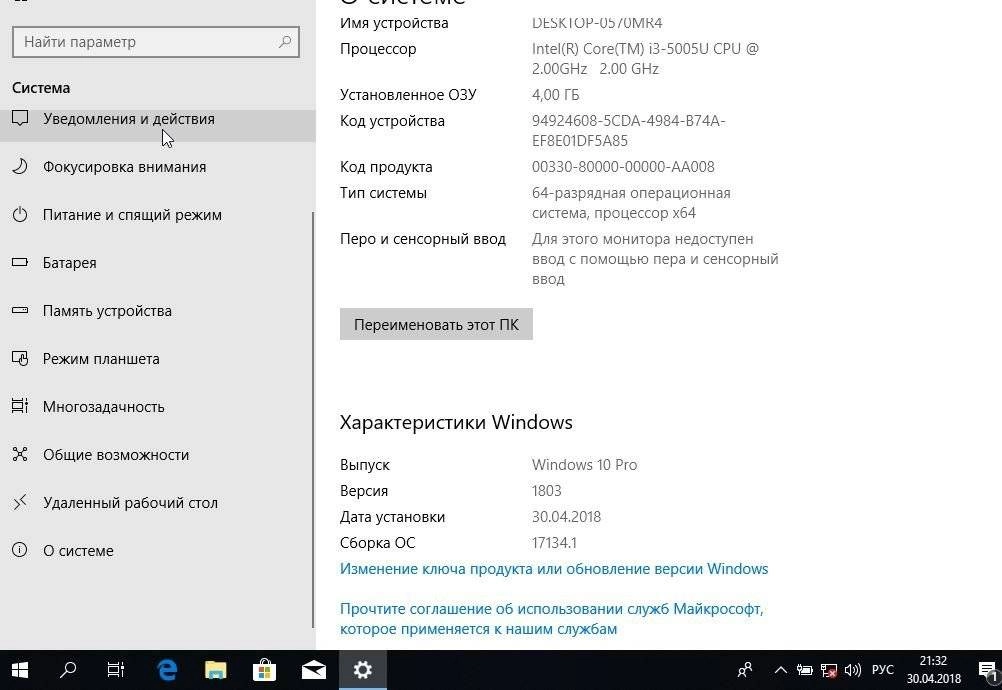Click the Код продукта label
Image resolution: width=1002 pixels, height=690 pixels.
pos(386,167)
